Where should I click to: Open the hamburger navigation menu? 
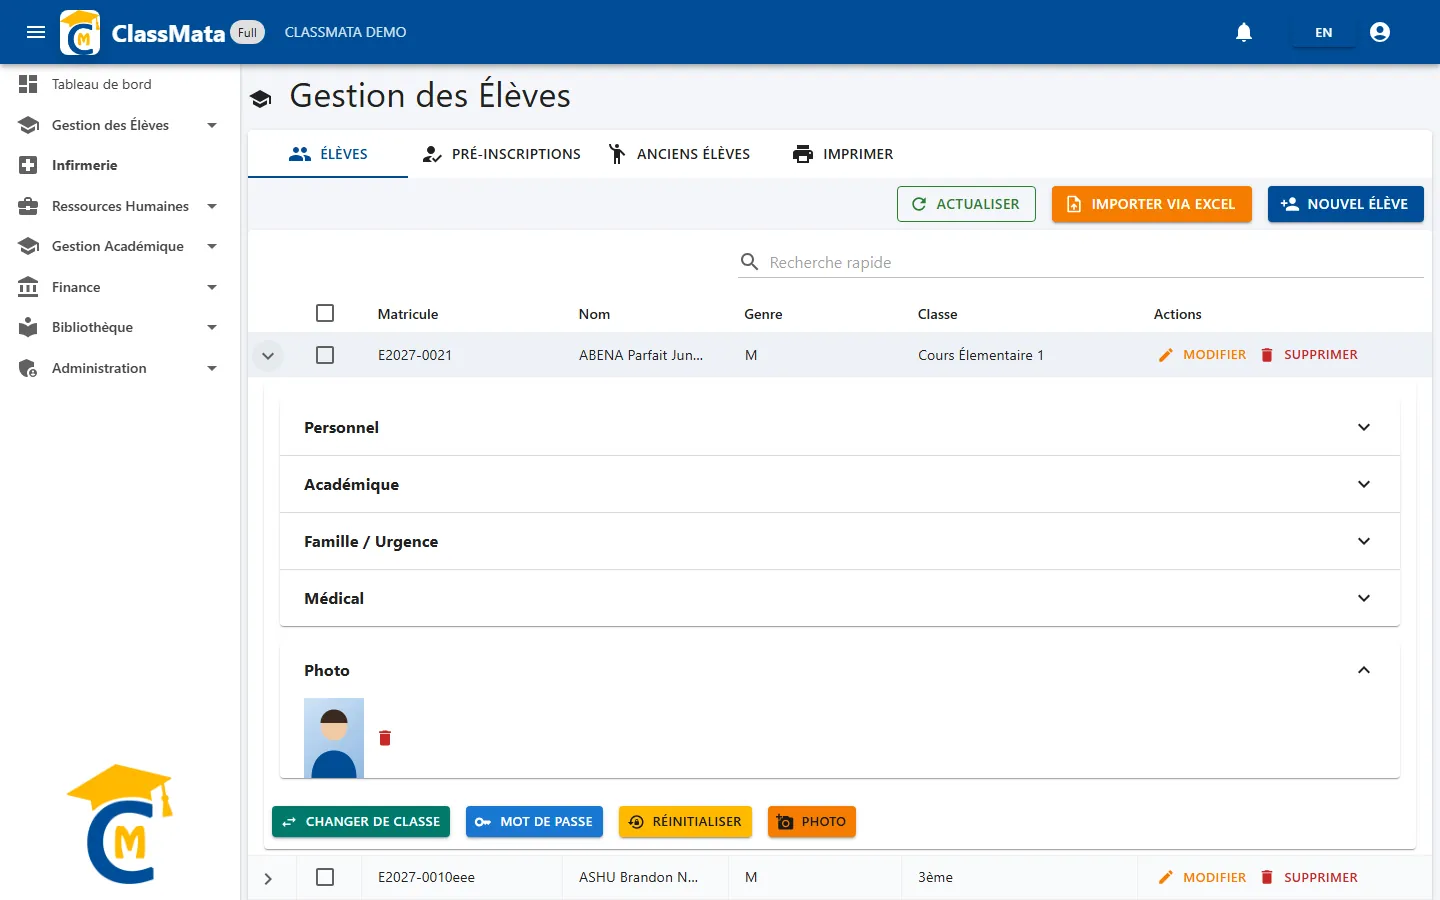[x=36, y=32]
